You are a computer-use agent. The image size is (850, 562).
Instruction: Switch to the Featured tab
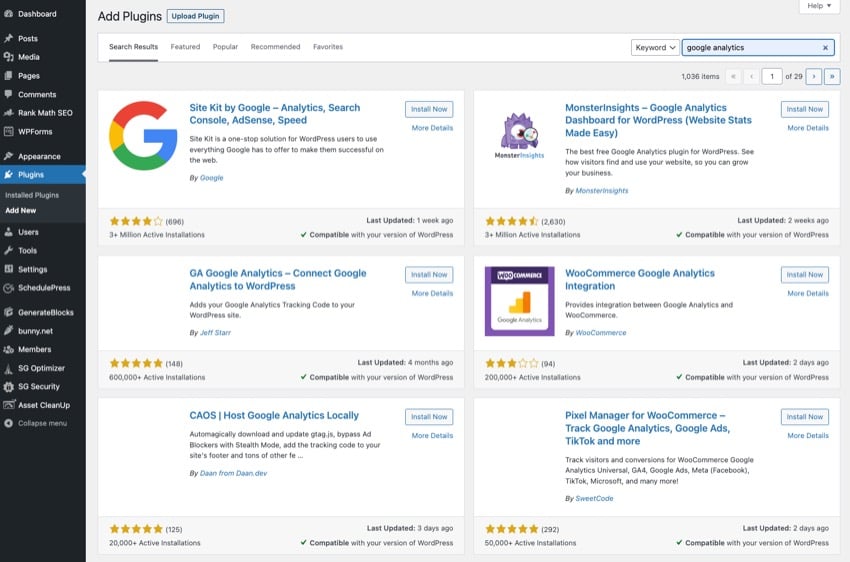185,47
